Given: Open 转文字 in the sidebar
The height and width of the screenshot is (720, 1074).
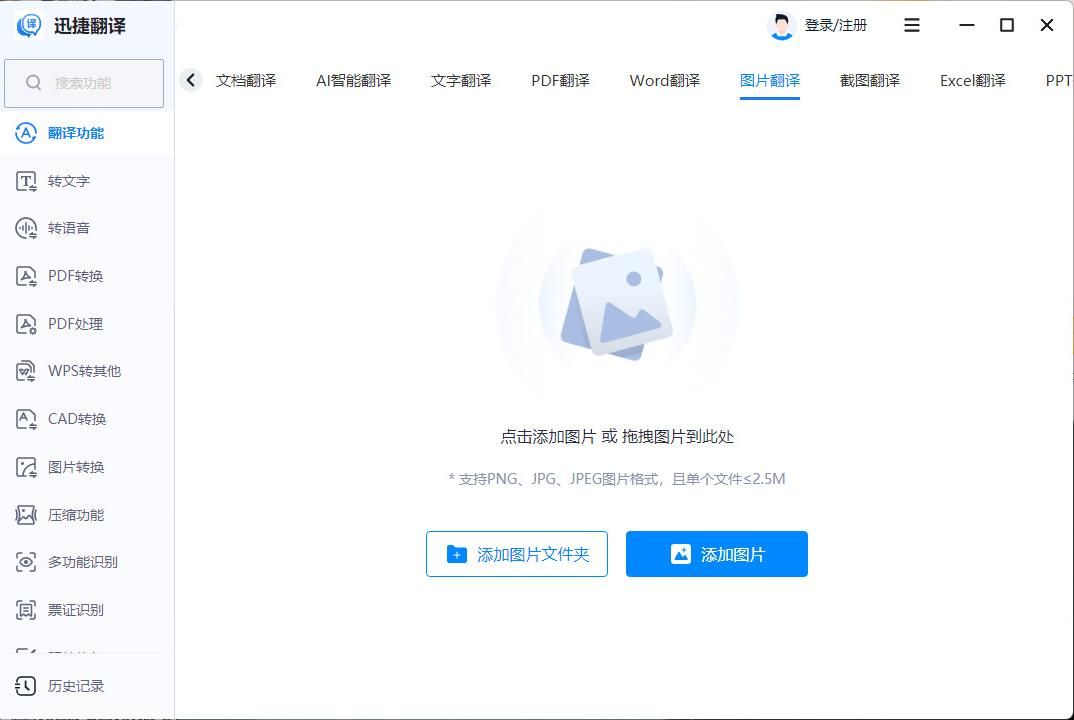Looking at the screenshot, I should click(x=87, y=181).
